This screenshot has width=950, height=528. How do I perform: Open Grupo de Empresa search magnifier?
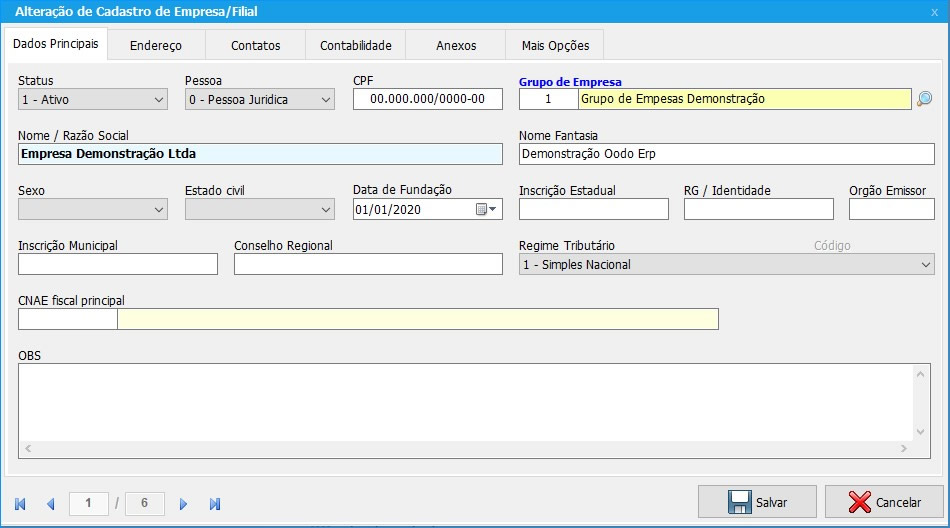pos(925,99)
